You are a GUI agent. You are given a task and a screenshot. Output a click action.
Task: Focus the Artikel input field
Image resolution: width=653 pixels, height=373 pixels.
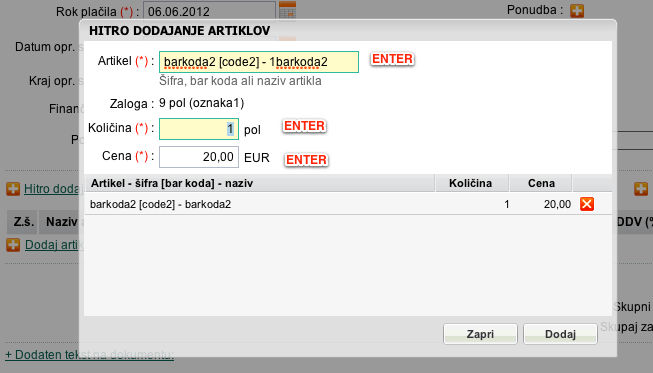point(259,62)
